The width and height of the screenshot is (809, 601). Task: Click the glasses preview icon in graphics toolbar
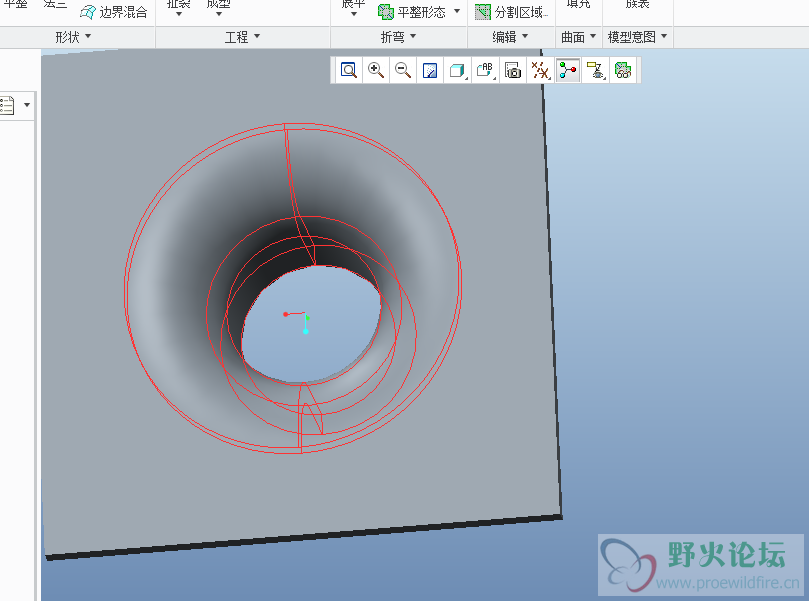tap(623, 70)
